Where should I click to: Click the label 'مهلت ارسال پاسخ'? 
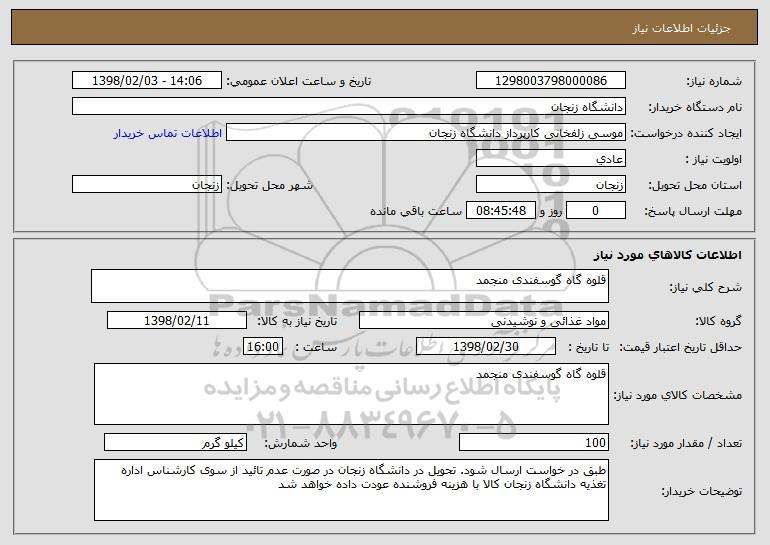(x=693, y=211)
